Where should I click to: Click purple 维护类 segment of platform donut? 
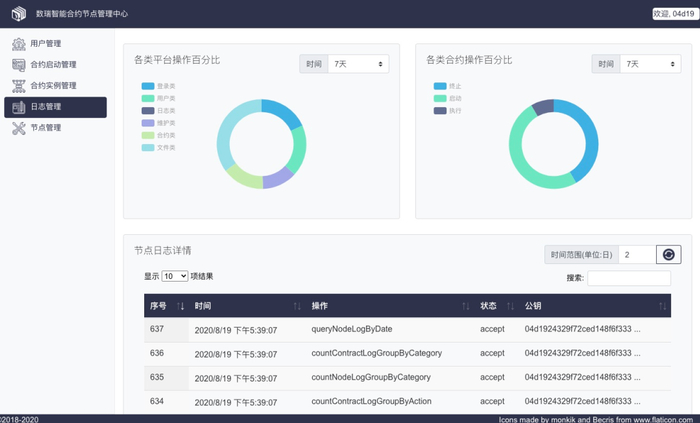(278, 178)
